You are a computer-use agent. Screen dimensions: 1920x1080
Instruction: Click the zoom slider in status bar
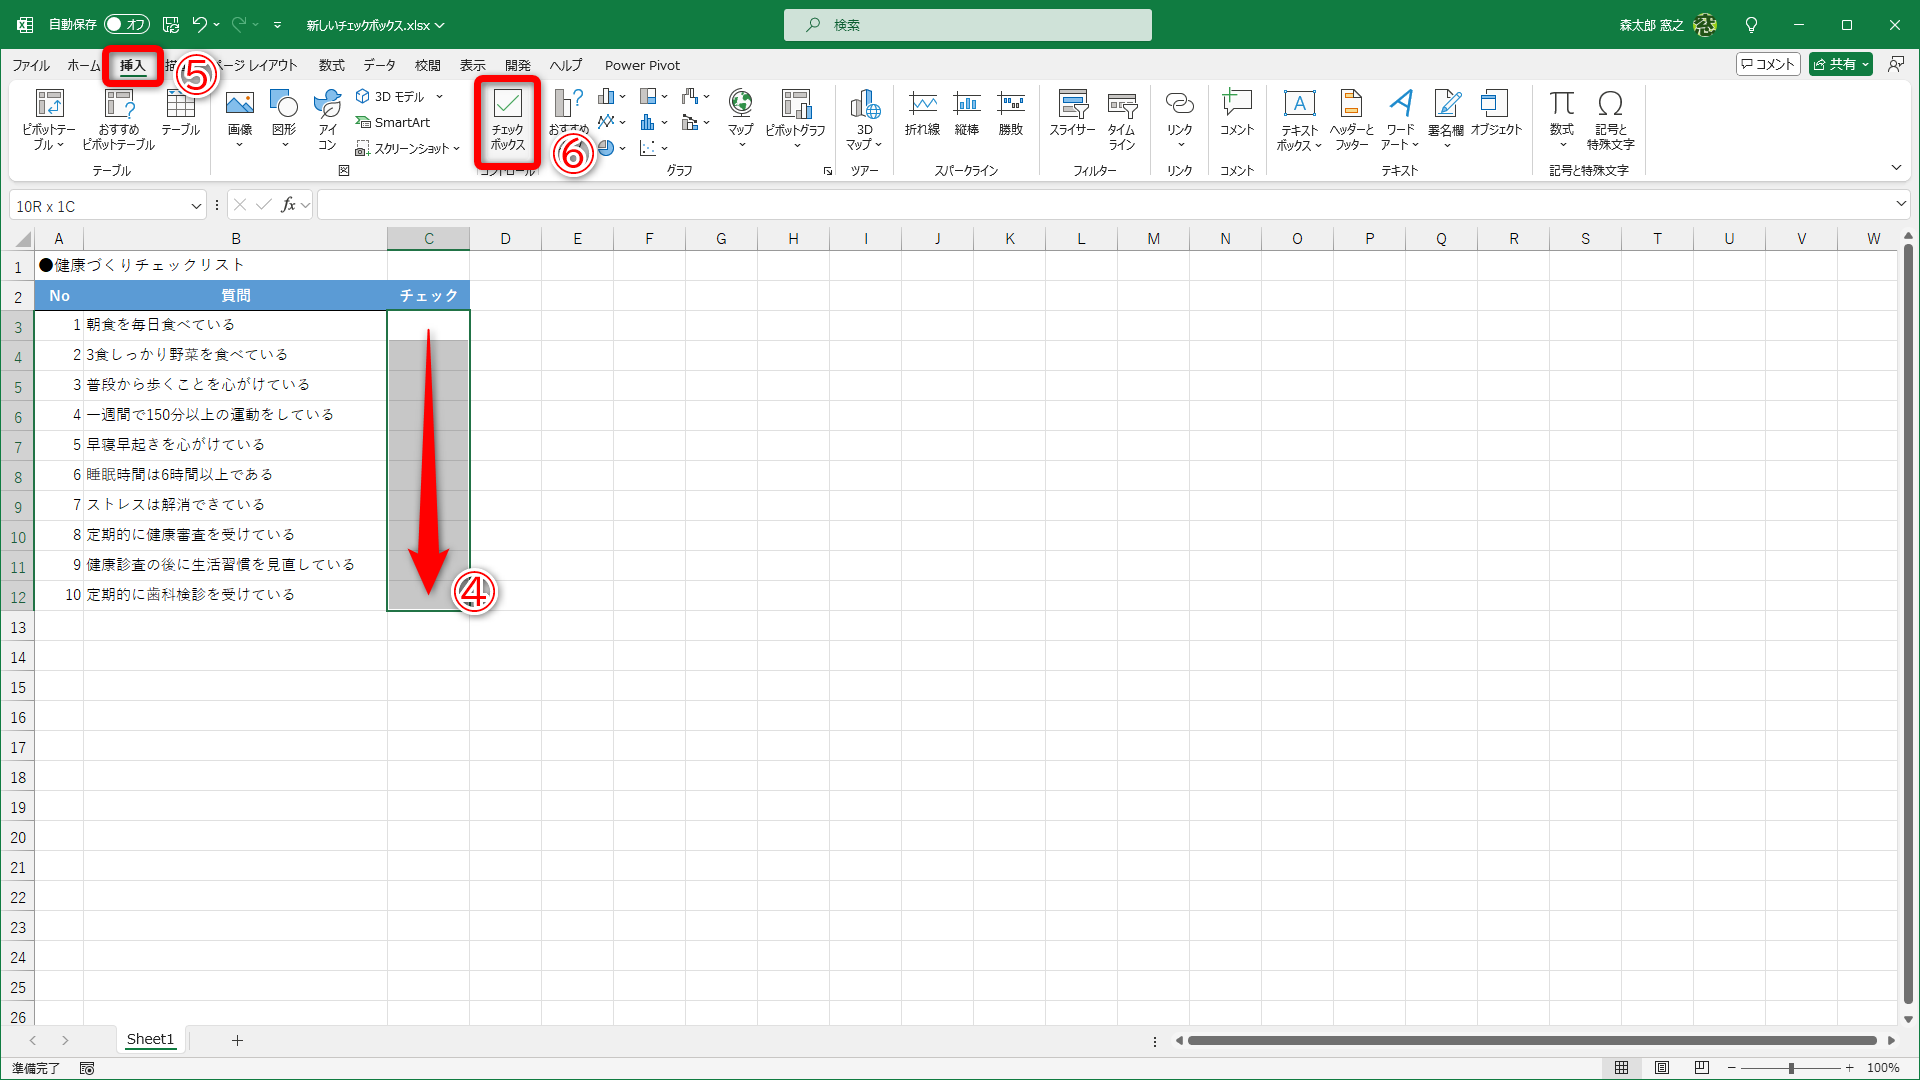point(1790,1068)
